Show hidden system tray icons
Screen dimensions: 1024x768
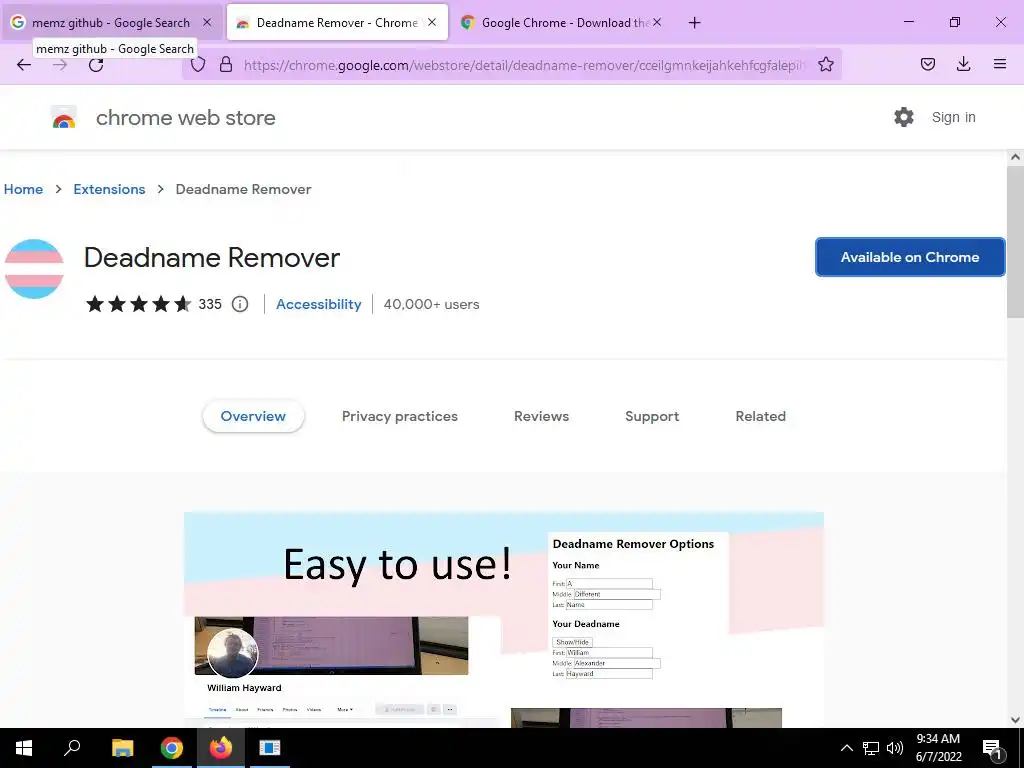click(x=846, y=748)
